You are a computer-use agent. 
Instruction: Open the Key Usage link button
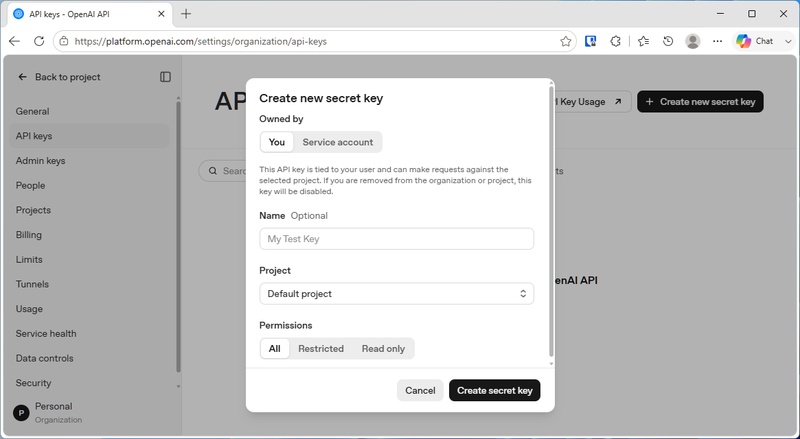tap(591, 102)
